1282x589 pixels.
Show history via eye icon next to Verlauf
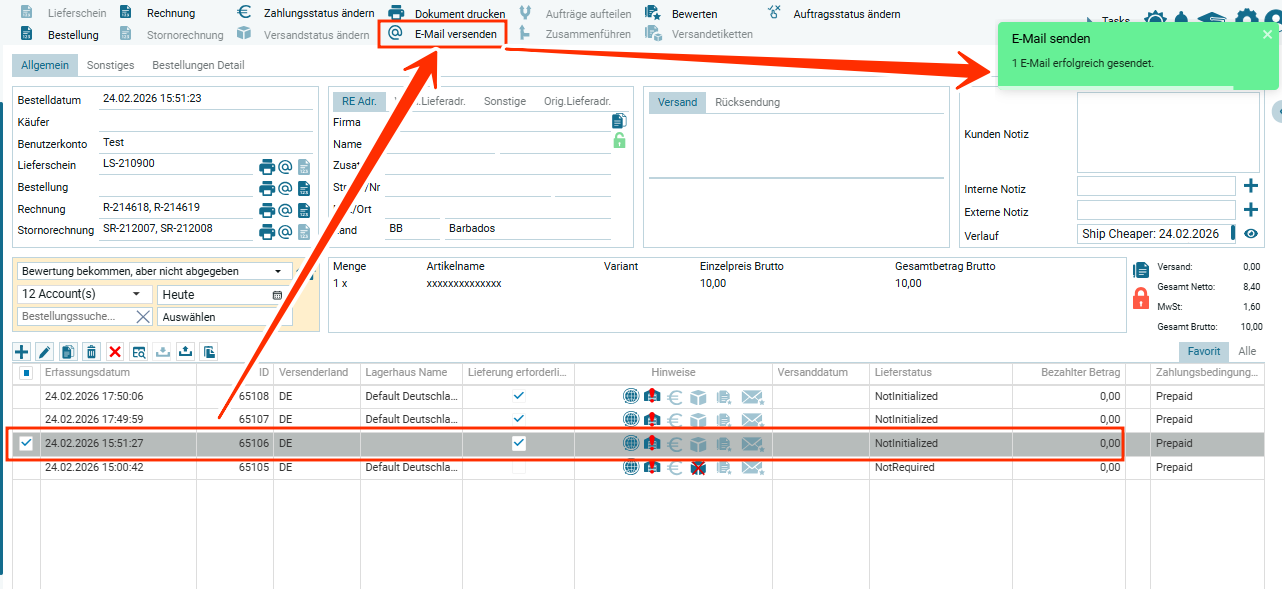pyautogui.click(x=1250, y=234)
